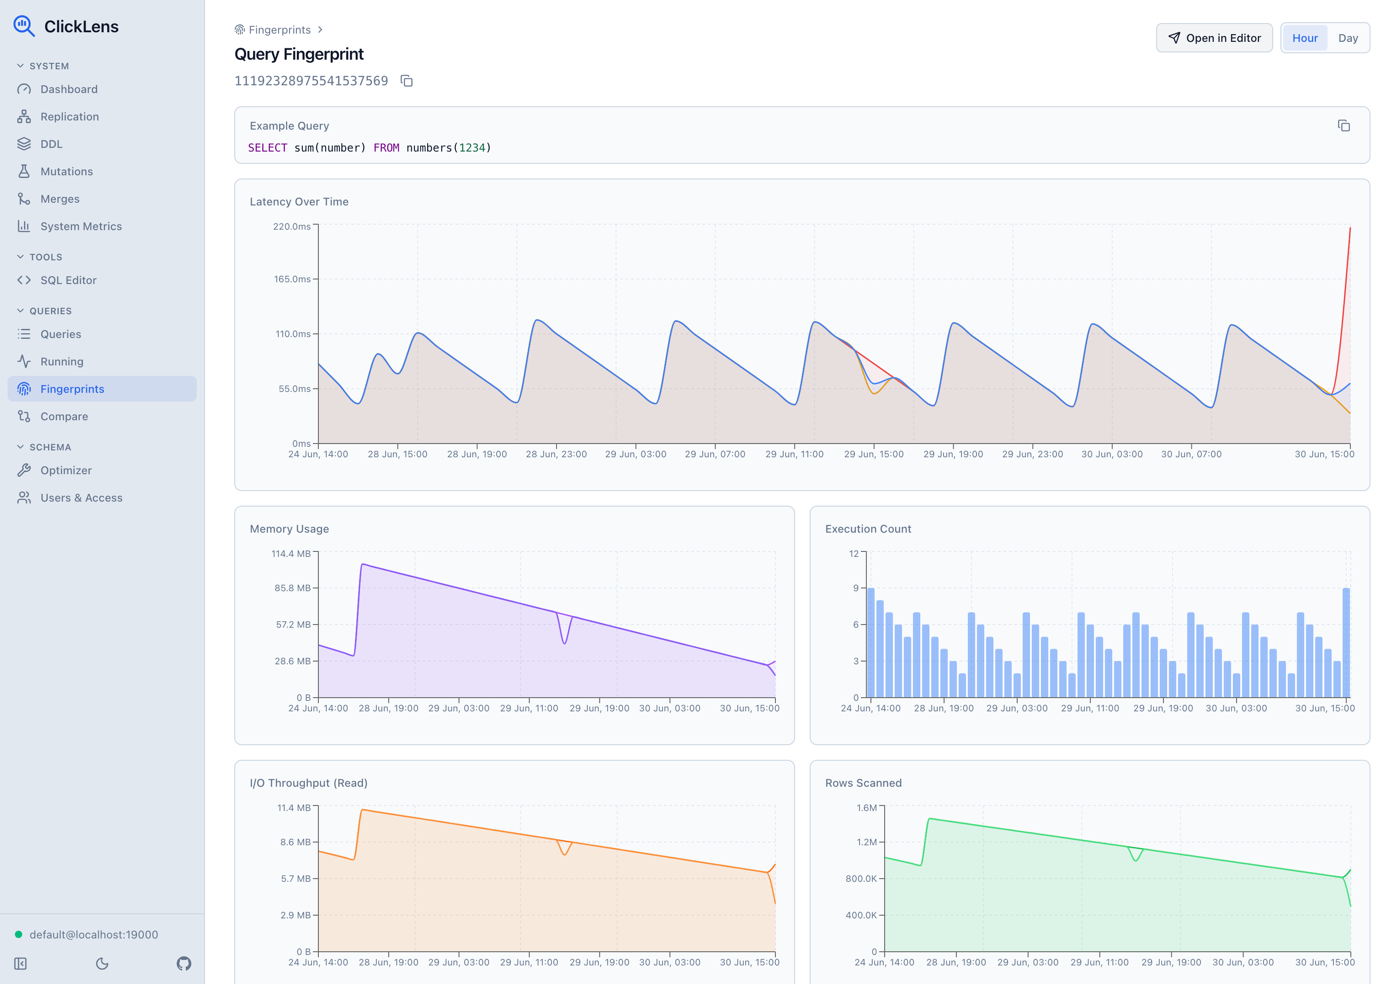
Task: Click the Merges sidebar item
Action: [x=102, y=199]
